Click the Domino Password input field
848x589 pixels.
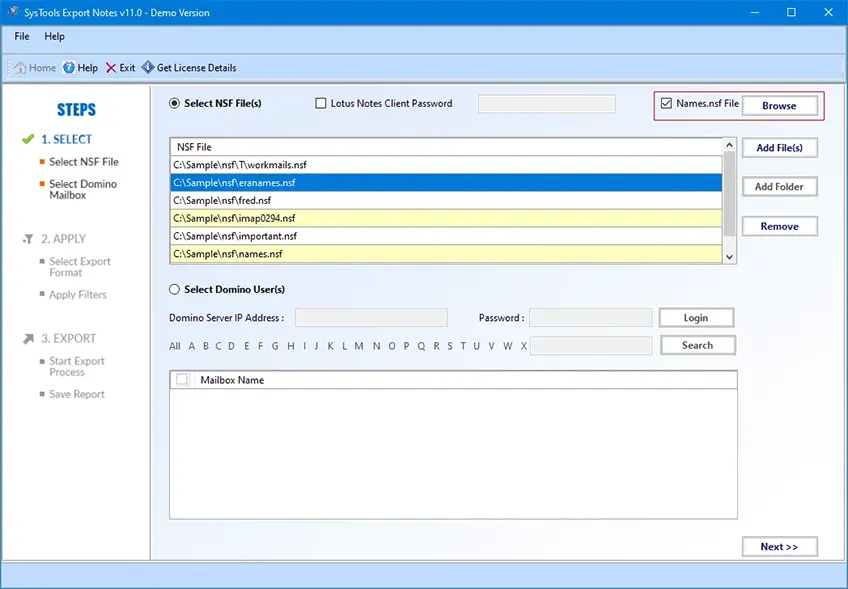(590, 317)
